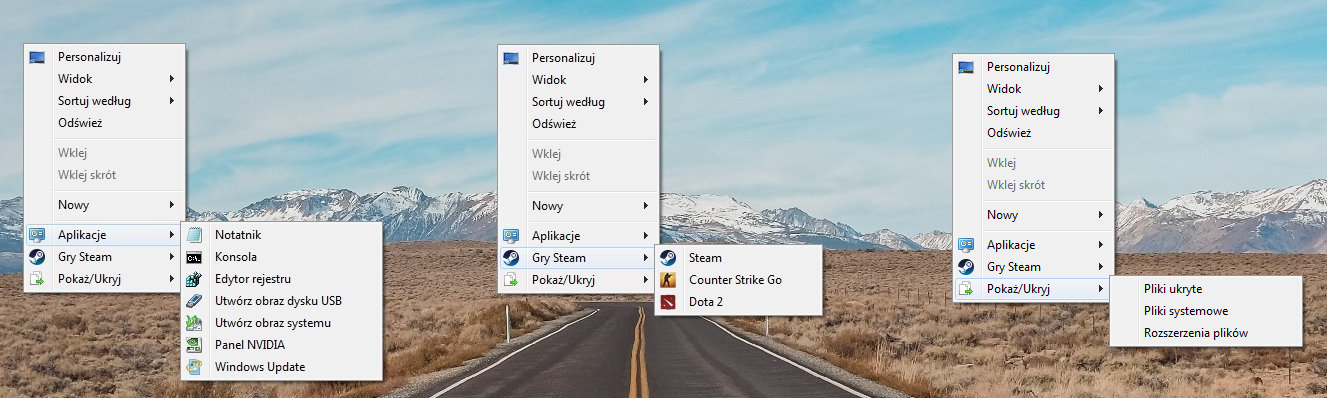Viewport: 1327px width, 398px height.
Task: Toggle Rozszerzenia plików option
Action: pos(1206,333)
